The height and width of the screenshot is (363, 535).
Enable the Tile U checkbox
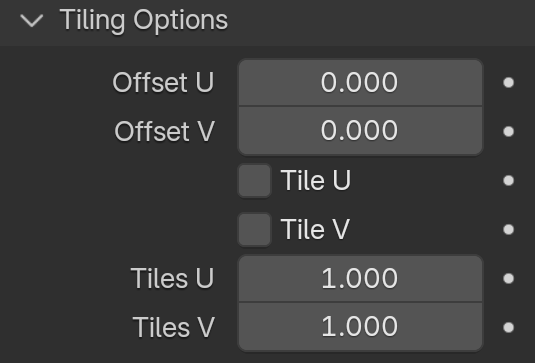[x=255, y=180]
